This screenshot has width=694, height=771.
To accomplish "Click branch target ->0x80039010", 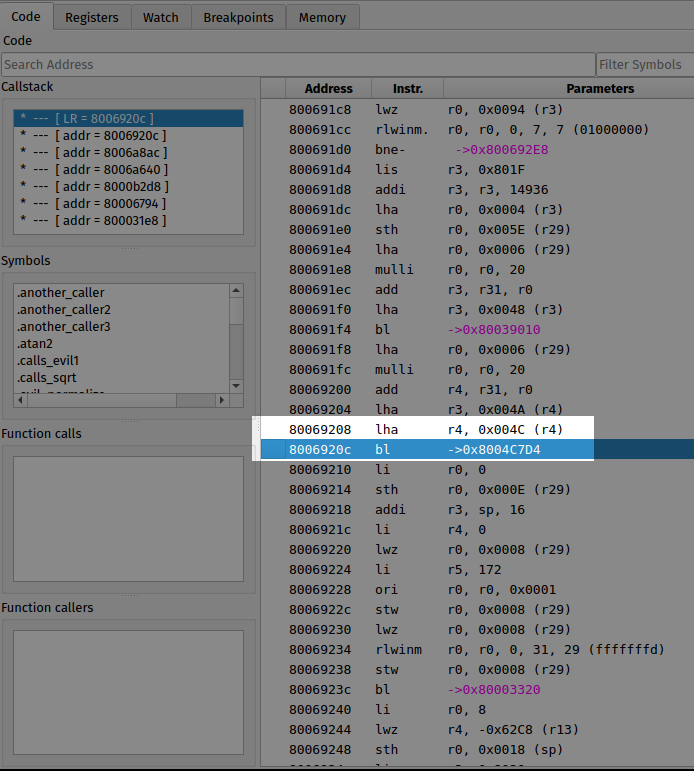I will [494, 330].
